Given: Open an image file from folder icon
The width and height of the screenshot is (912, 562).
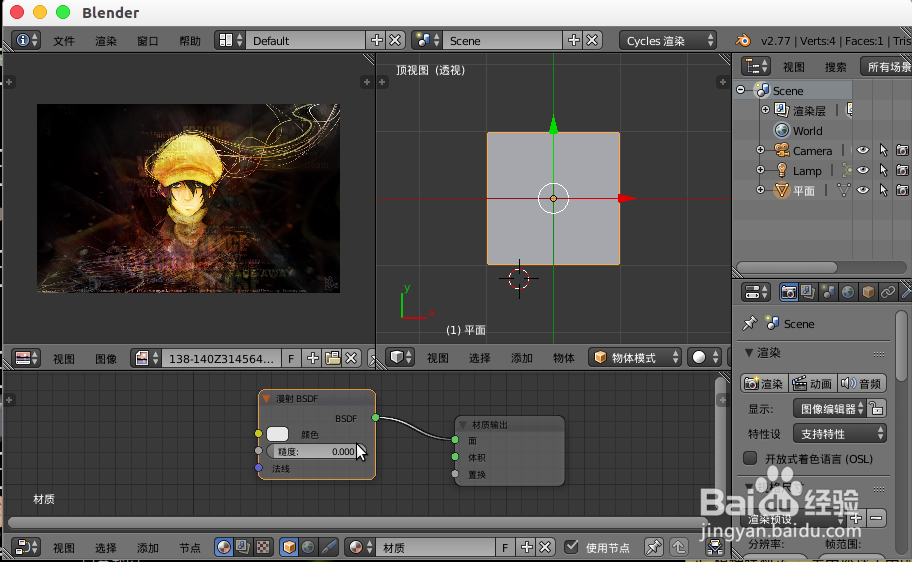Looking at the screenshot, I should (x=333, y=358).
